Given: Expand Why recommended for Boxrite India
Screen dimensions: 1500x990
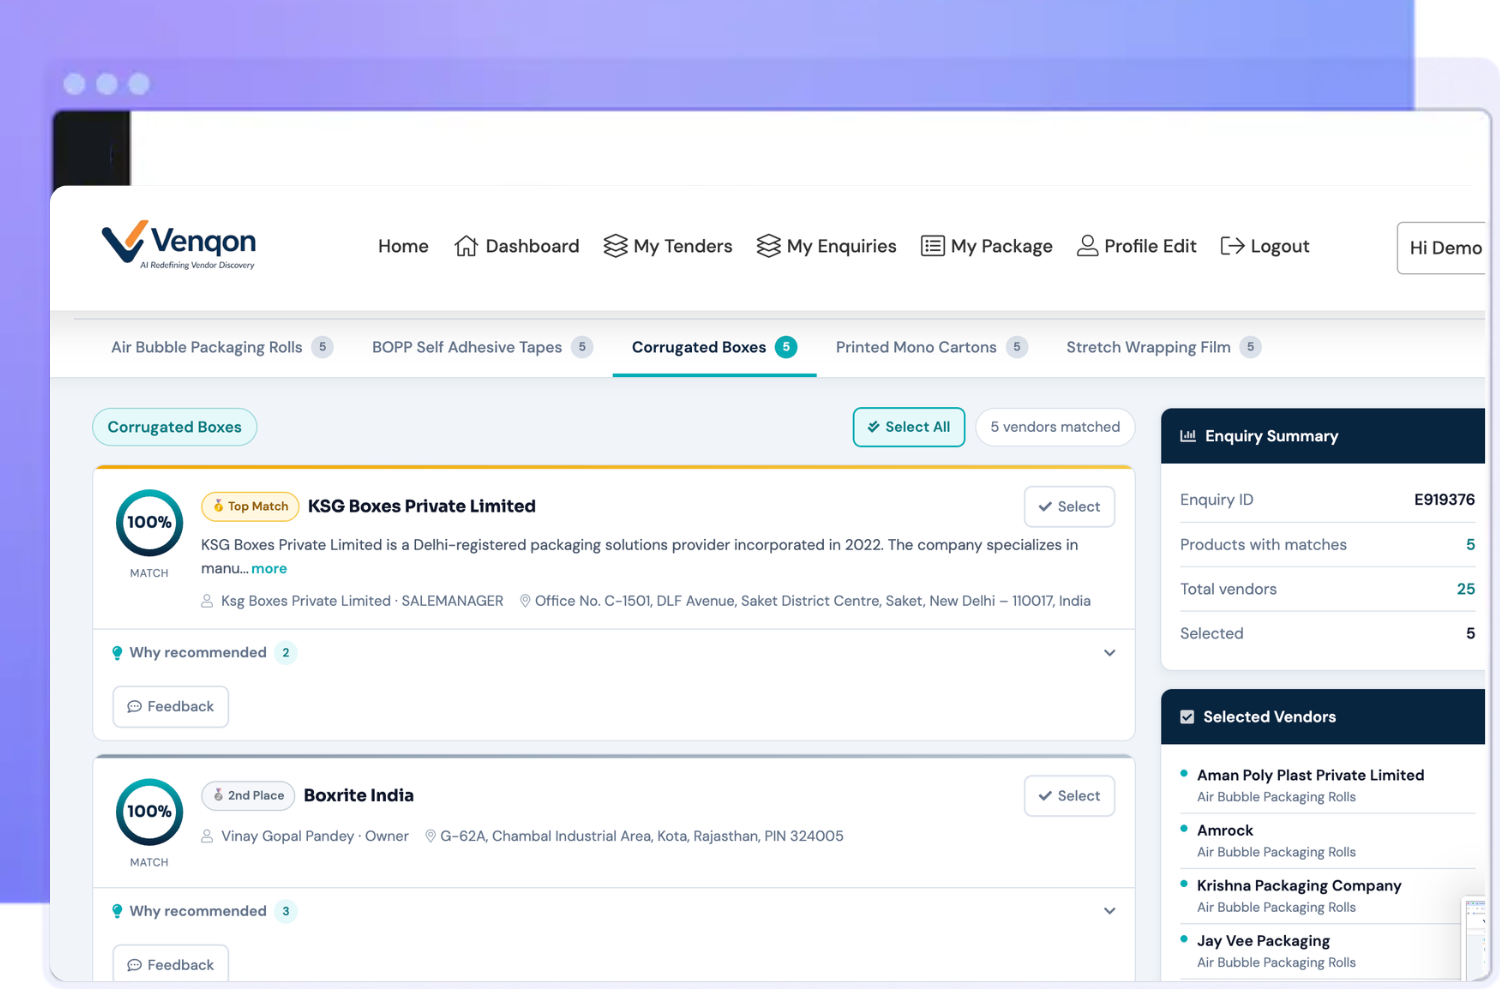Looking at the screenshot, I should [1109, 911].
